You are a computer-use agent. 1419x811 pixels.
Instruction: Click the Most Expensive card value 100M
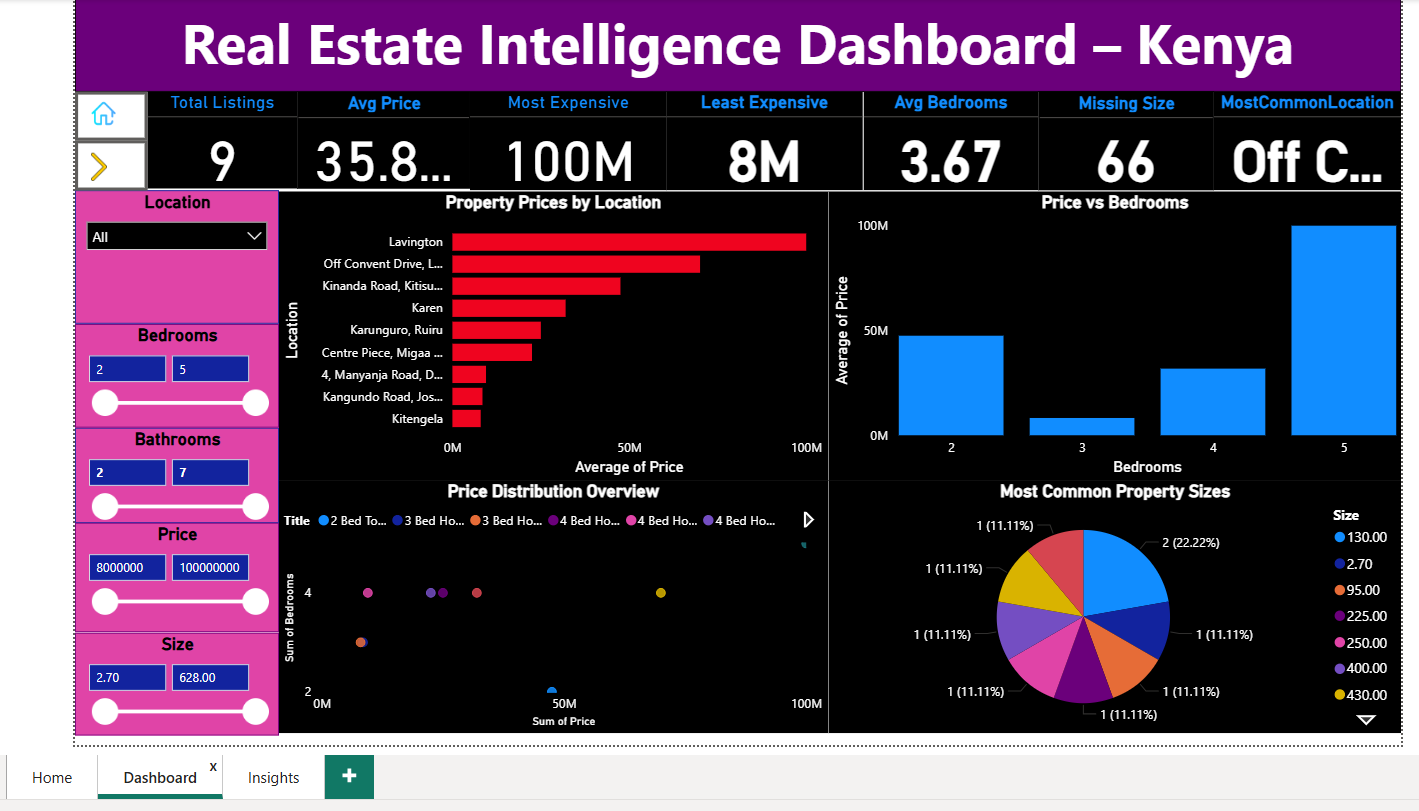[x=568, y=161]
